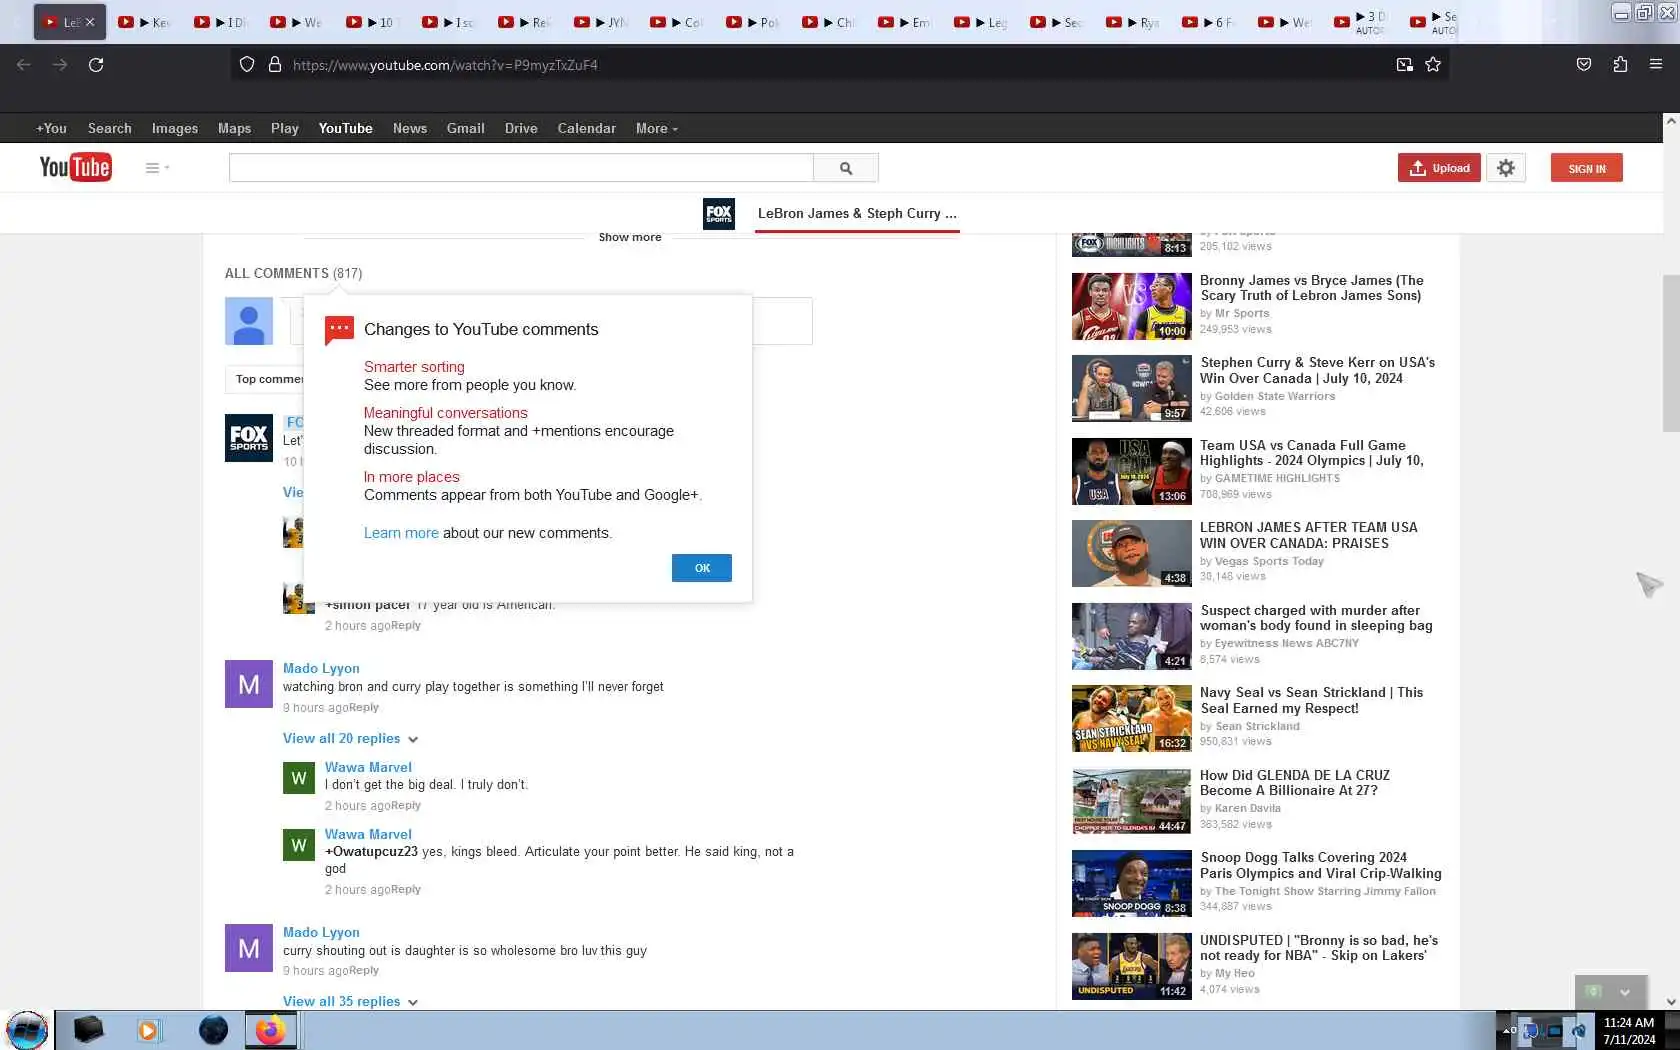The image size is (1680, 1050).
Task: Click the ALL COMMENTS (817) heading
Action: pyautogui.click(x=293, y=273)
